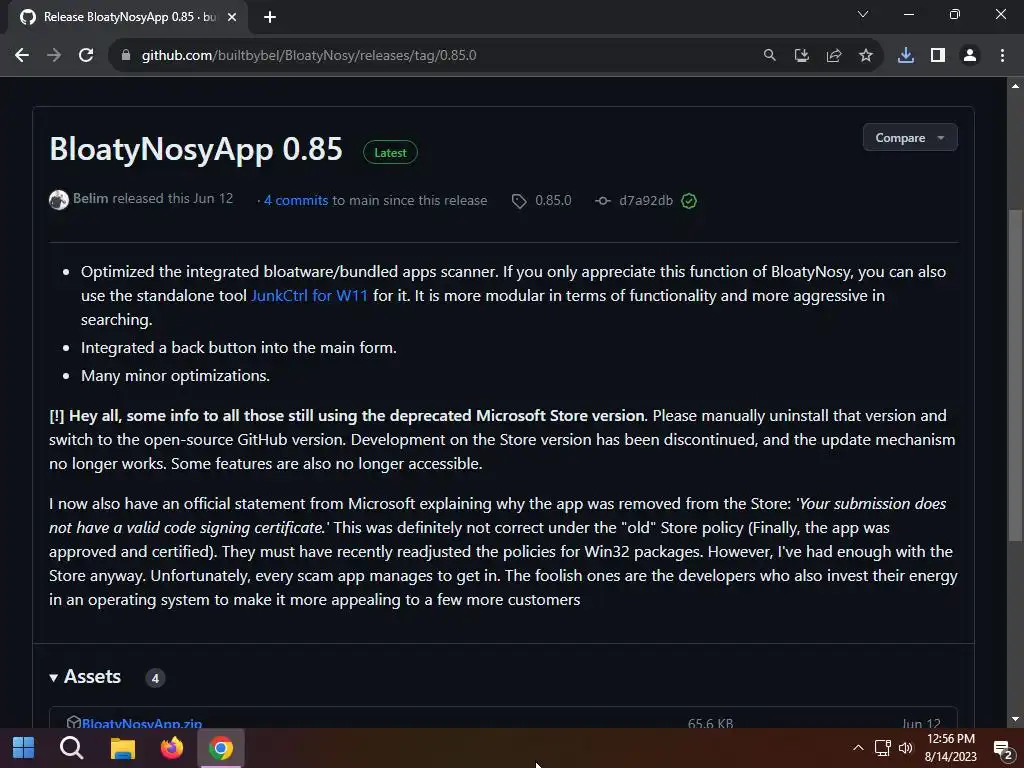Click the Latest release badge
The height and width of the screenshot is (768, 1024).
coord(390,152)
